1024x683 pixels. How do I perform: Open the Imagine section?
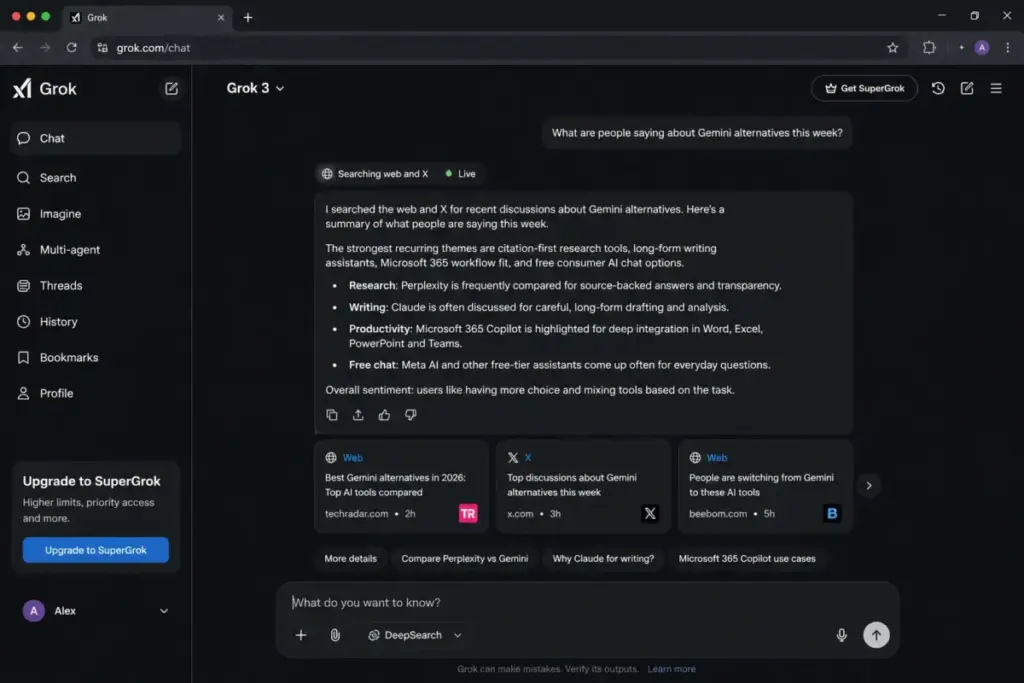(95, 214)
